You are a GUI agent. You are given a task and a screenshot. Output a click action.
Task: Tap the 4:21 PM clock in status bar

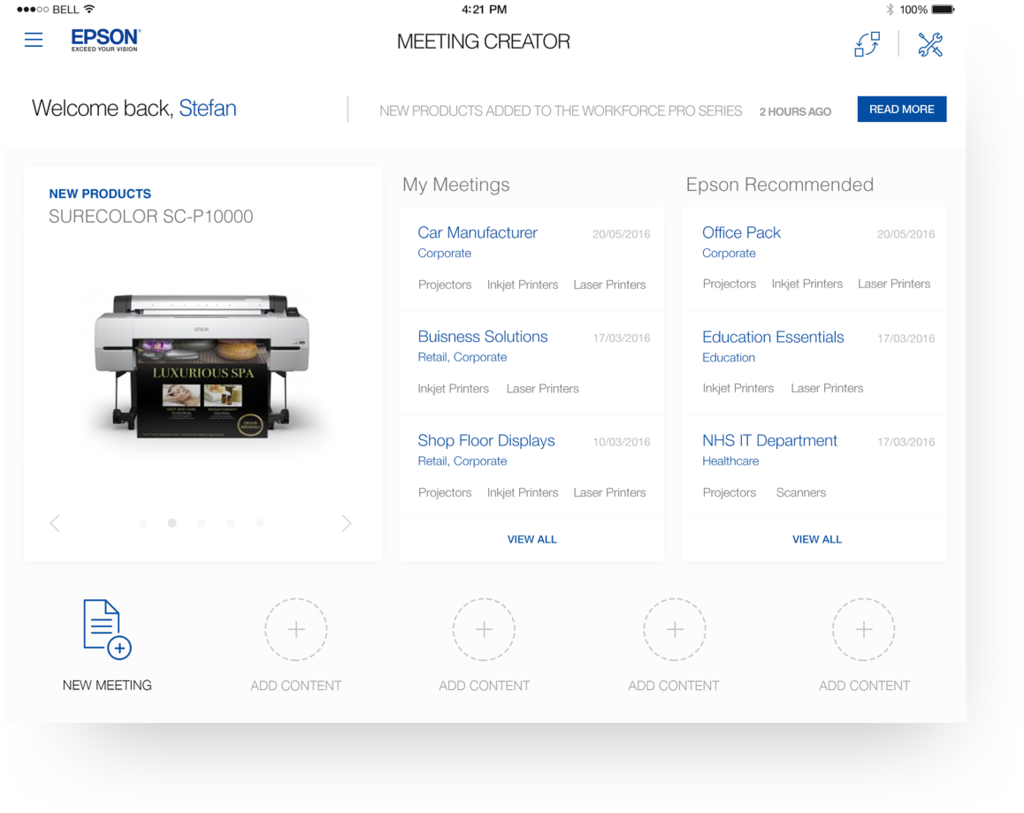click(x=484, y=9)
